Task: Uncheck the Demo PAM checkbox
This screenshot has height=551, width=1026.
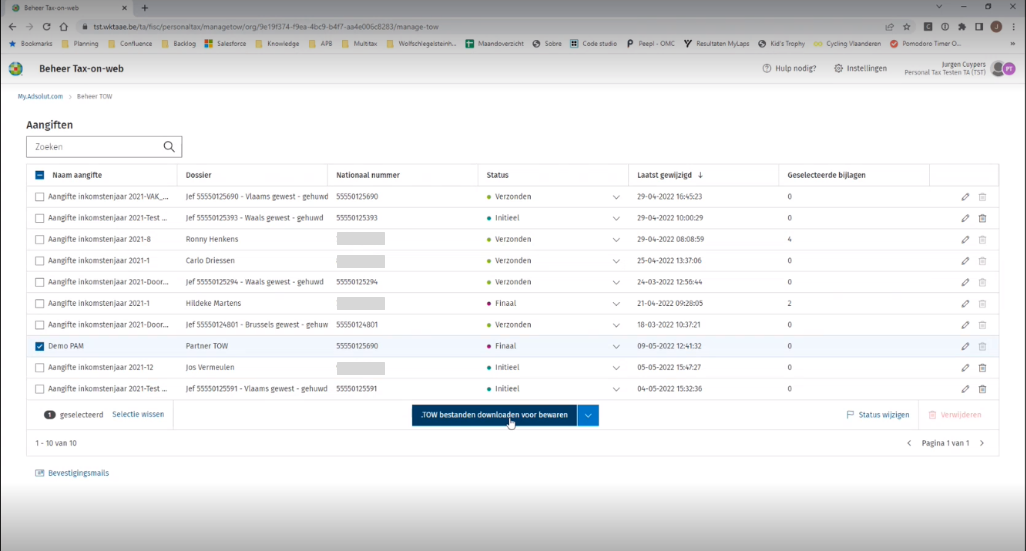Action: [x=40, y=346]
